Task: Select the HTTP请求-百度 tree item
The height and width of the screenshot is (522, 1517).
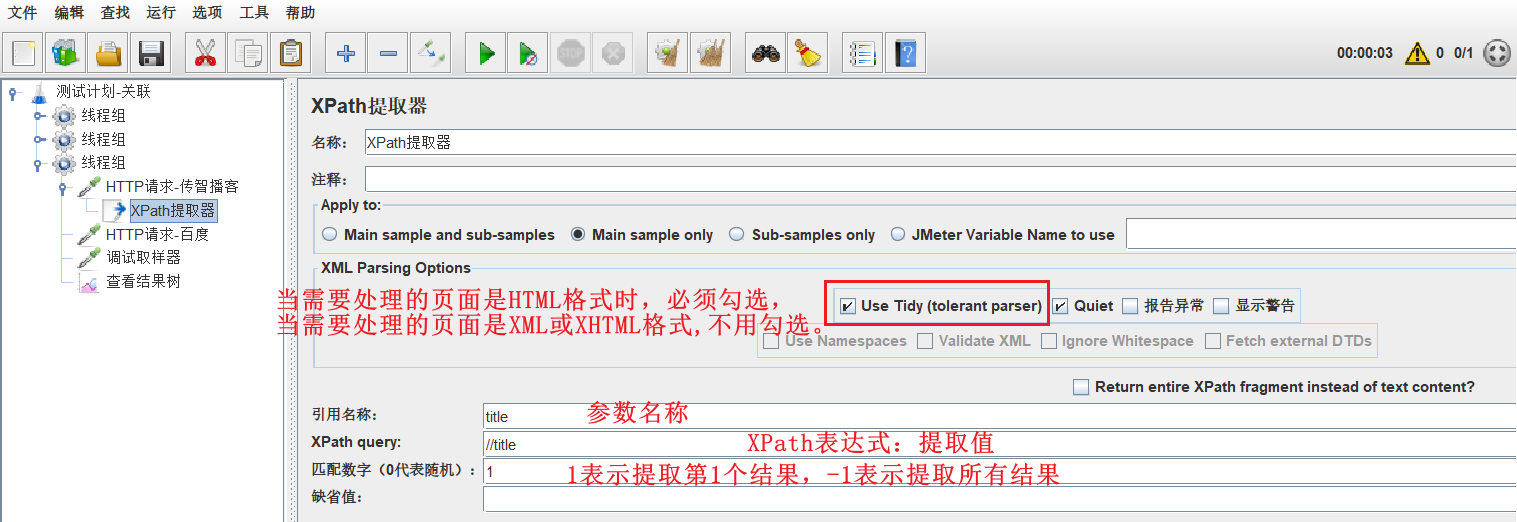Action: click(x=157, y=234)
